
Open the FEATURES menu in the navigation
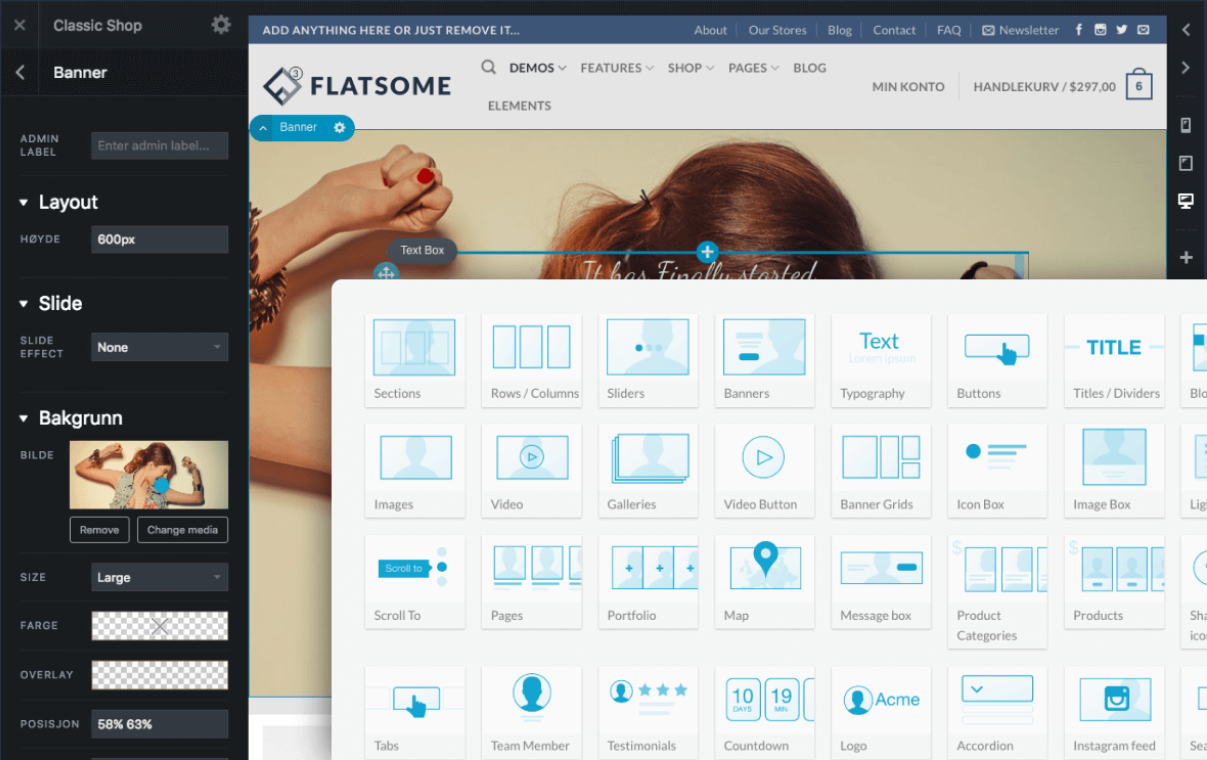click(611, 68)
